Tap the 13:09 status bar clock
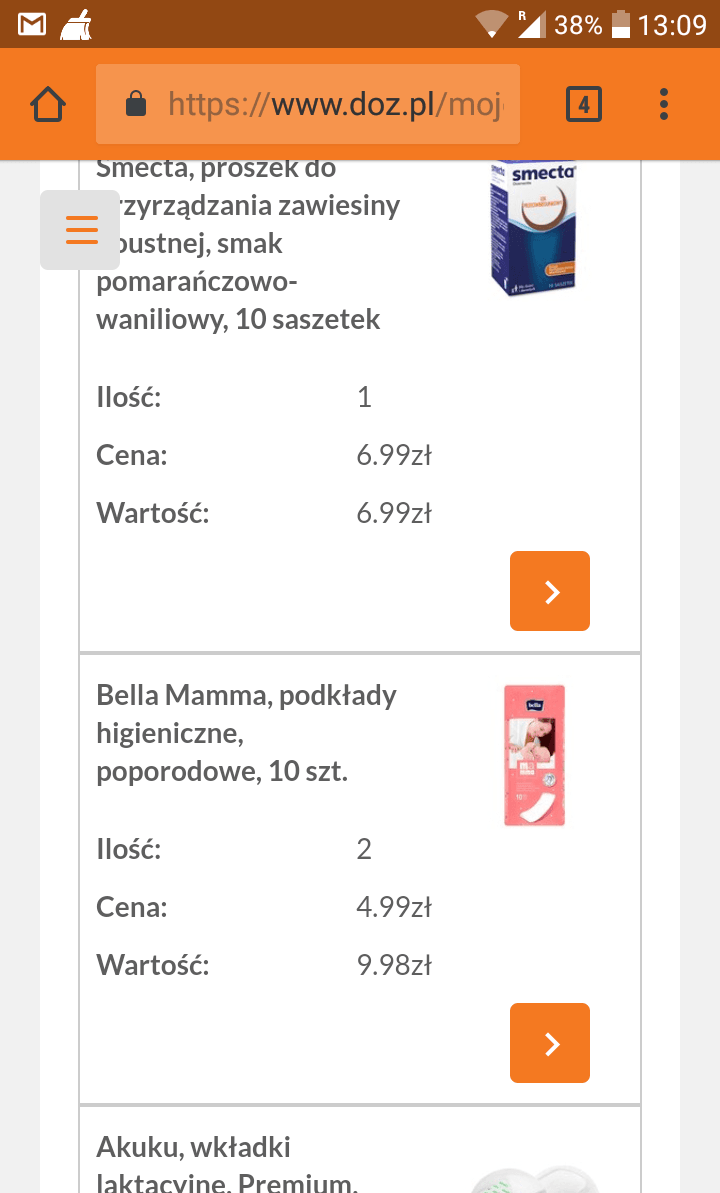 coord(672,24)
